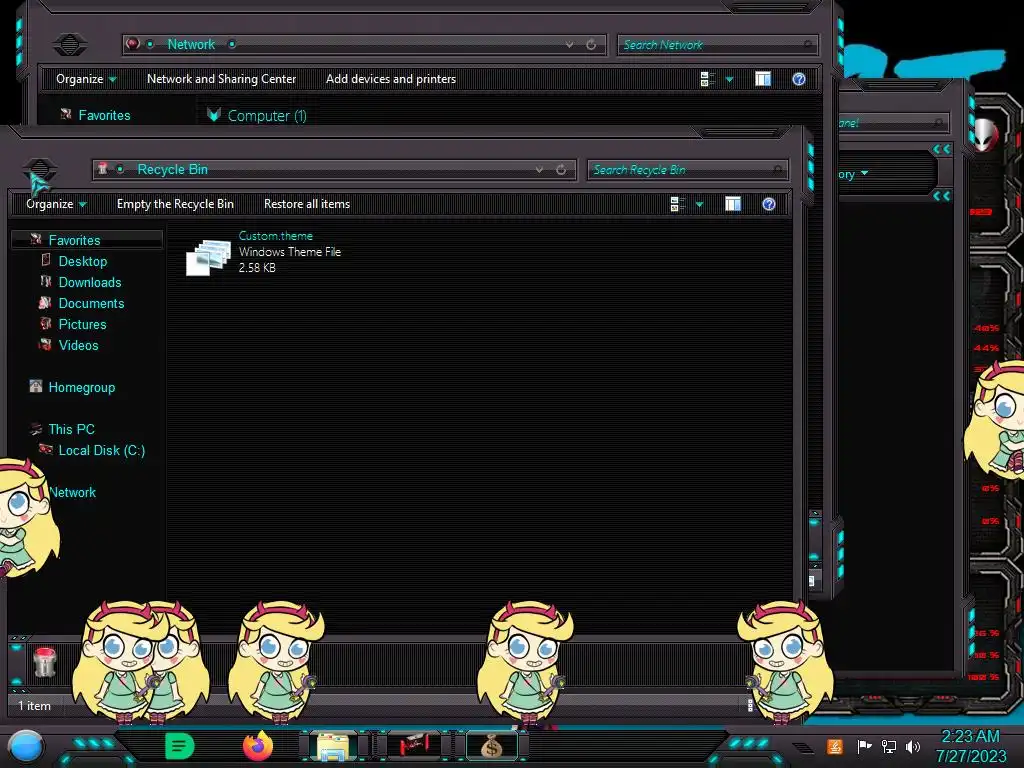Open the orange tray icon
This screenshot has height=768, width=1024.
click(835, 746)
